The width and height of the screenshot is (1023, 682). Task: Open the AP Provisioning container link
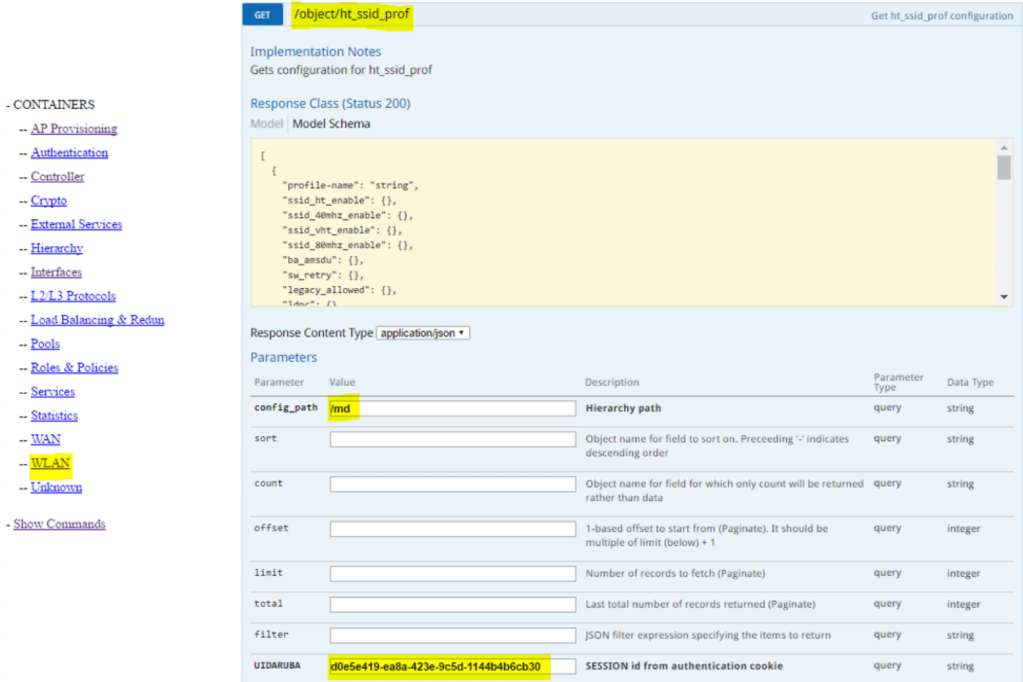click(x=73, y=129)
